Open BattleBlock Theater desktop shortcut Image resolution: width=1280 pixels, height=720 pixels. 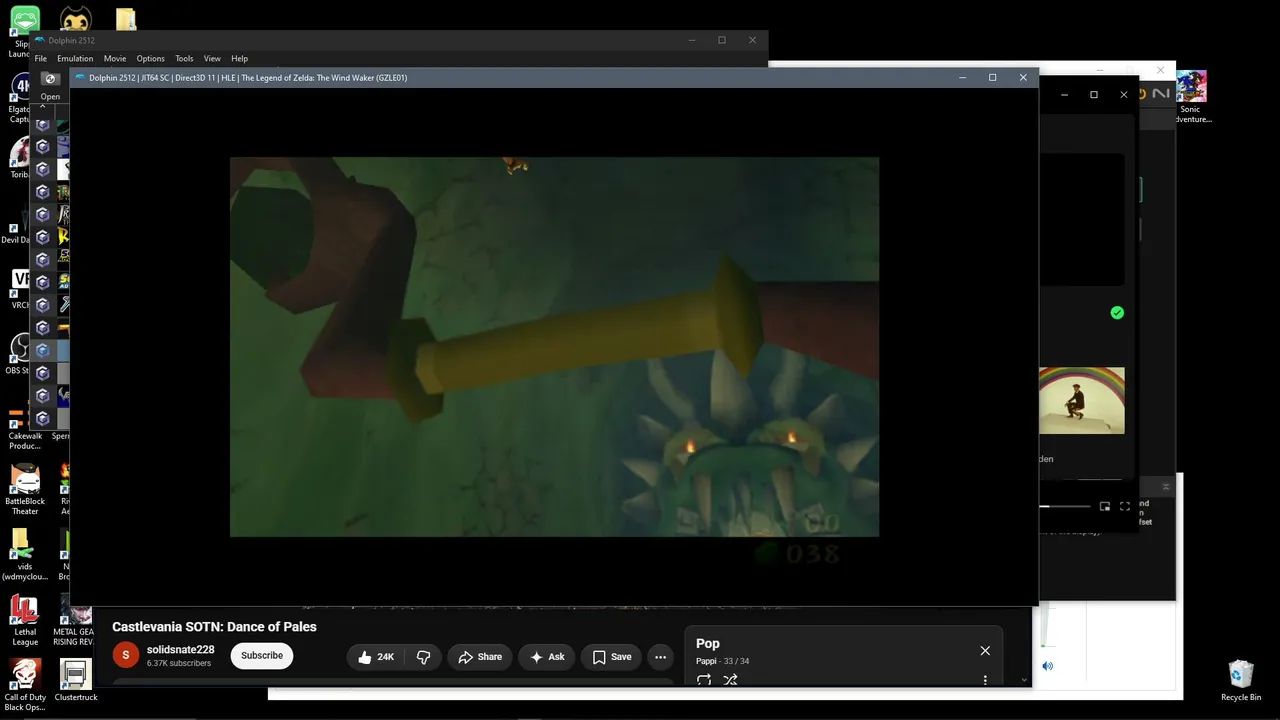[25, 490]
